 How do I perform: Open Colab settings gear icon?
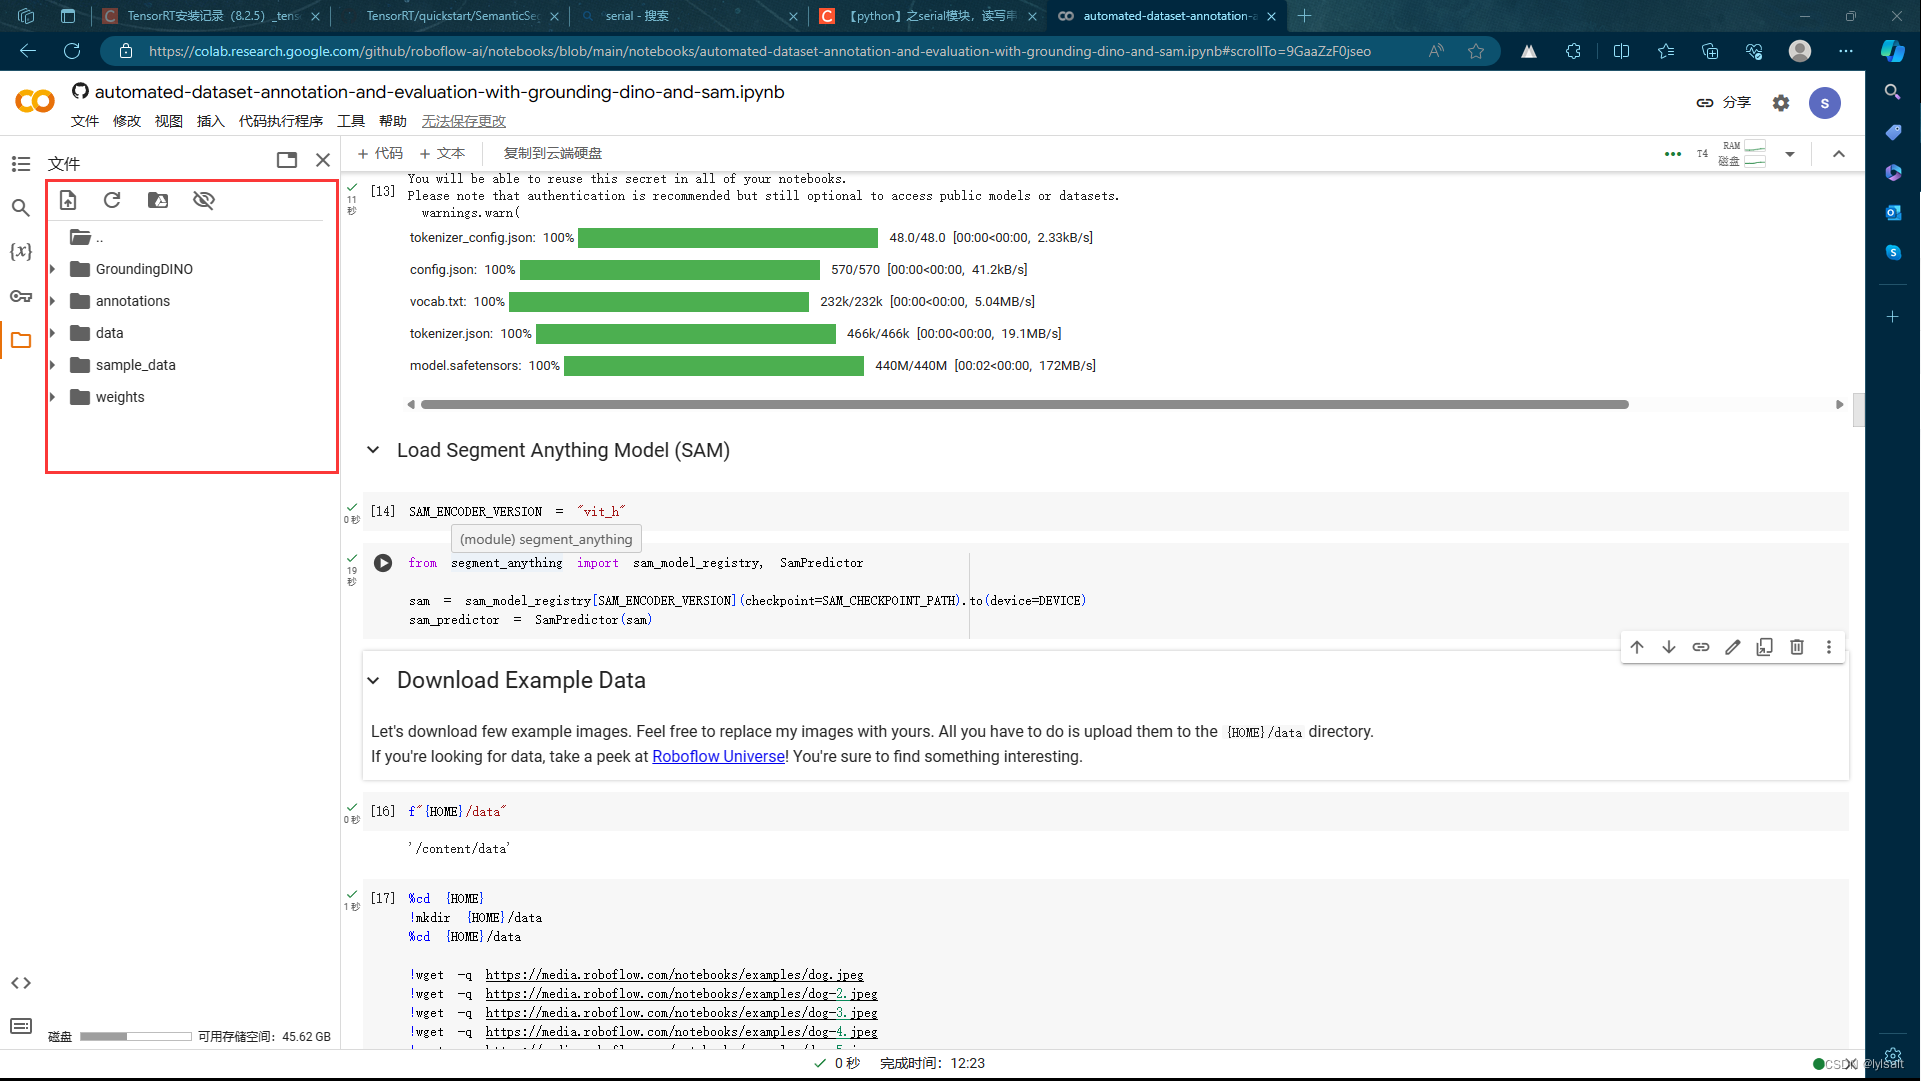1781,103
